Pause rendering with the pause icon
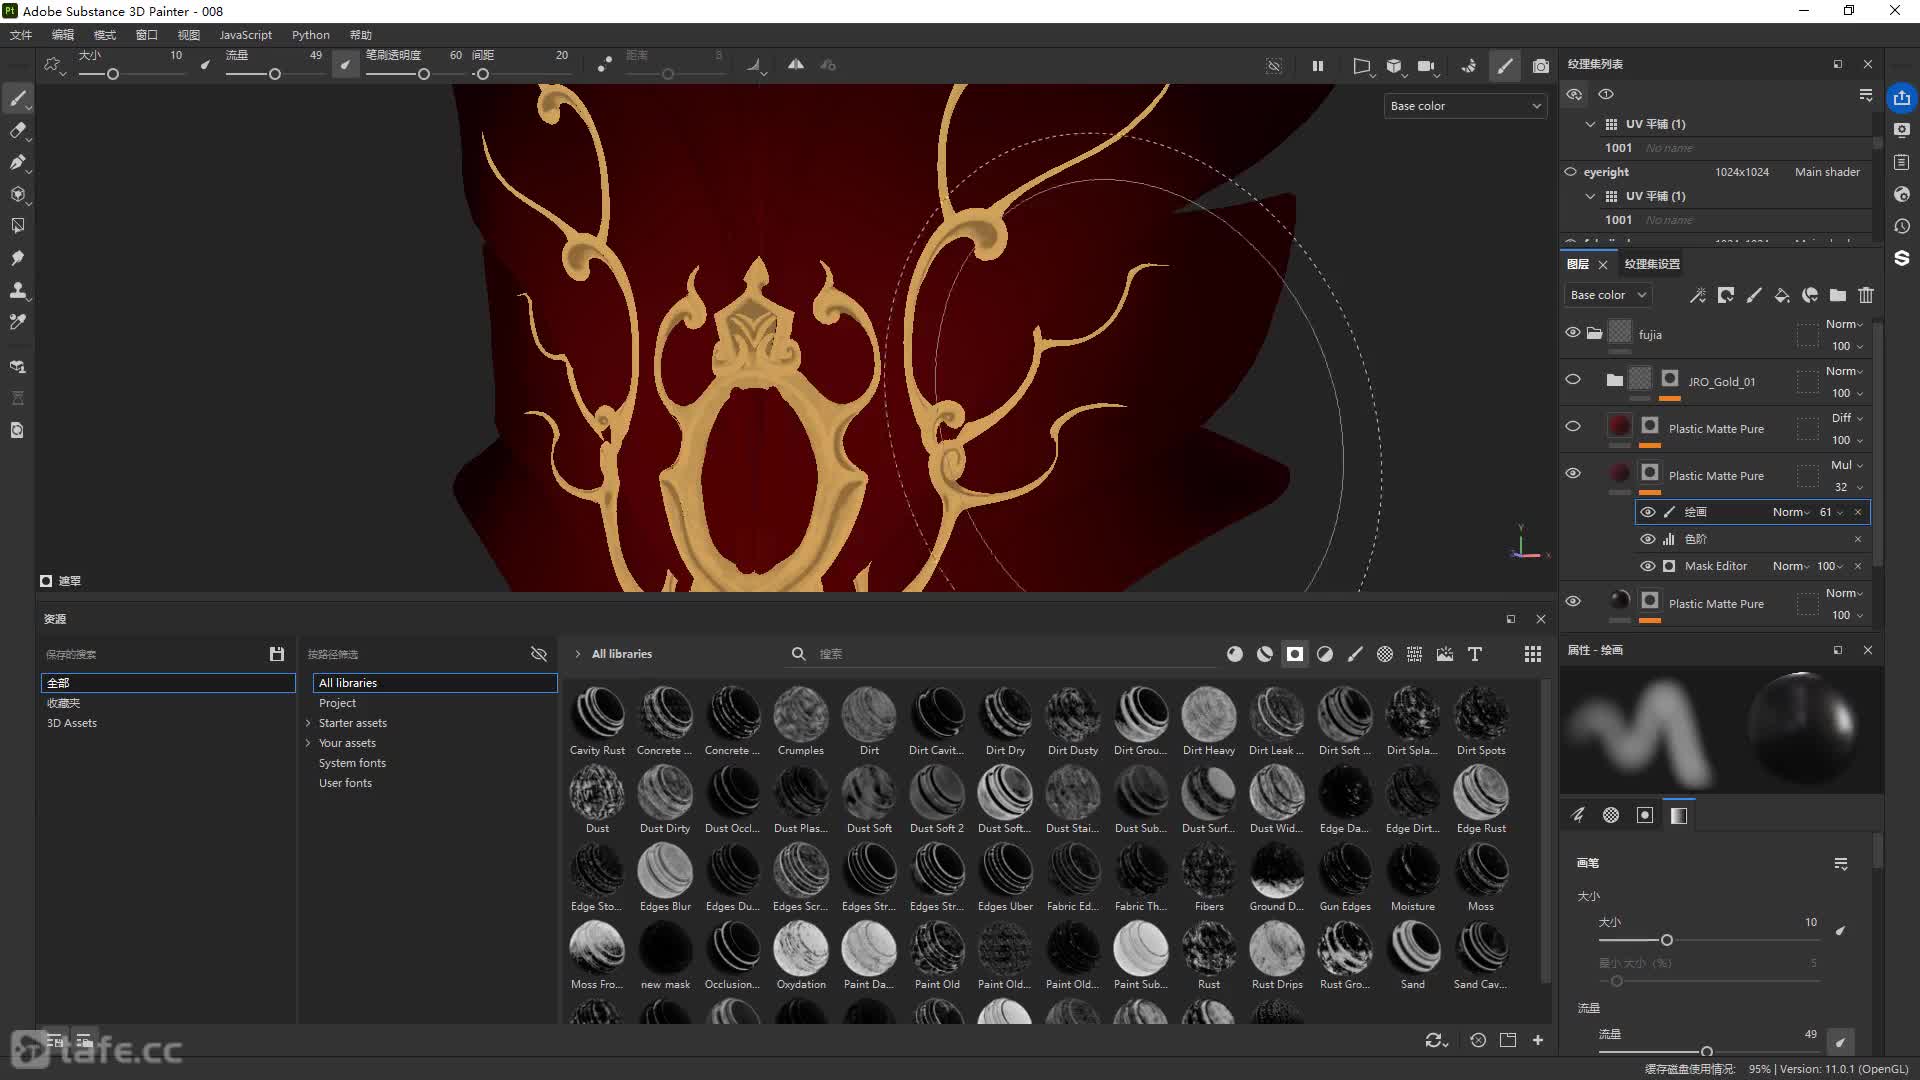Viewport: 1920px width, 1080px height. (x=1318, y=66)
